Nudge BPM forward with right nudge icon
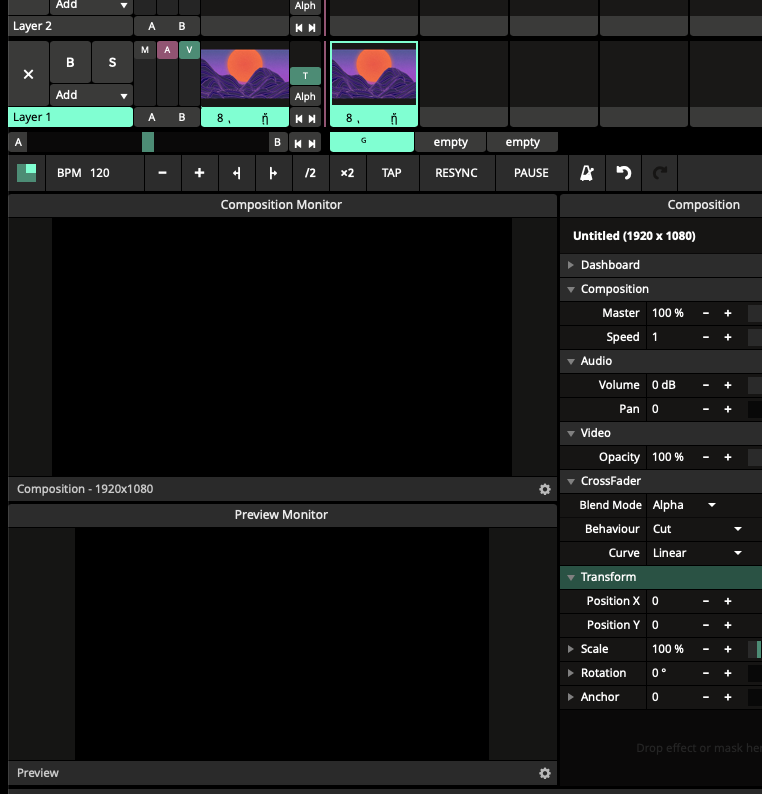This screenshot has width=762, height=794. pyautogui.click(x=273, y=173)
